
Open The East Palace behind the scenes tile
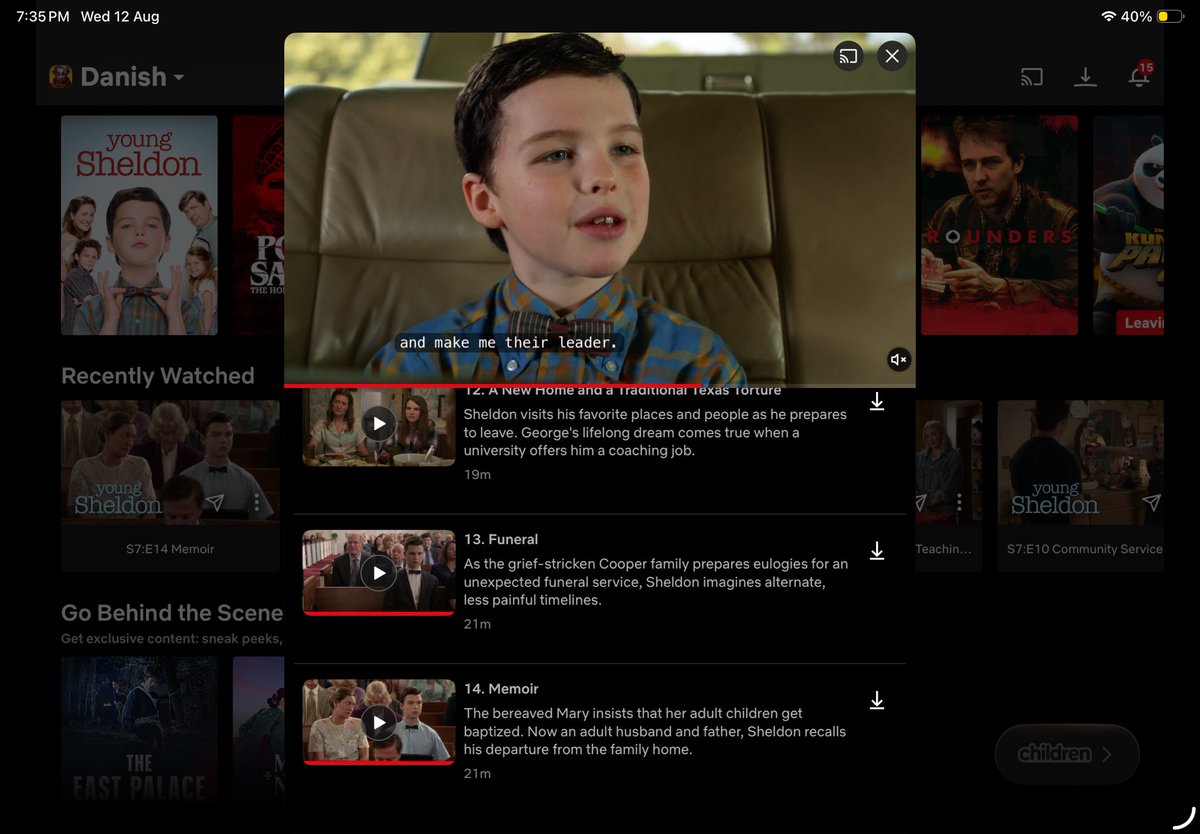(x=139, y=732)
